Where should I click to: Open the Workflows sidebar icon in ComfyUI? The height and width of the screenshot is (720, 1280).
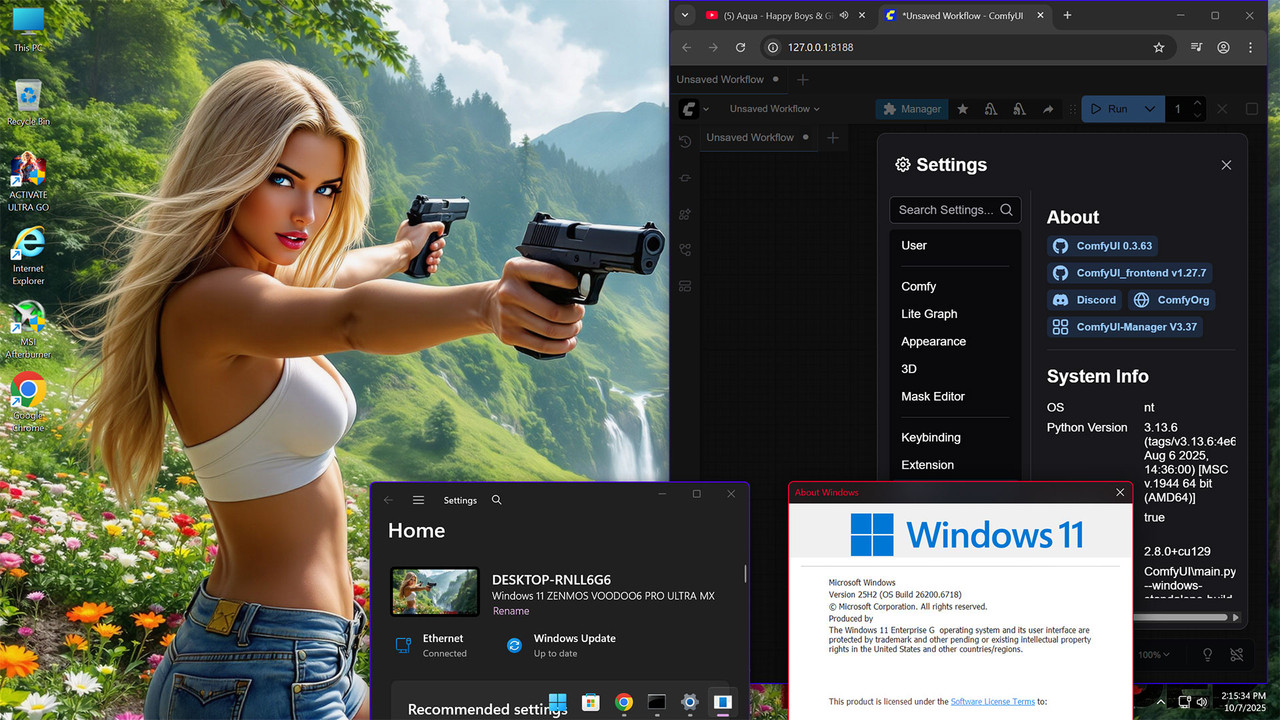(685, 250)
